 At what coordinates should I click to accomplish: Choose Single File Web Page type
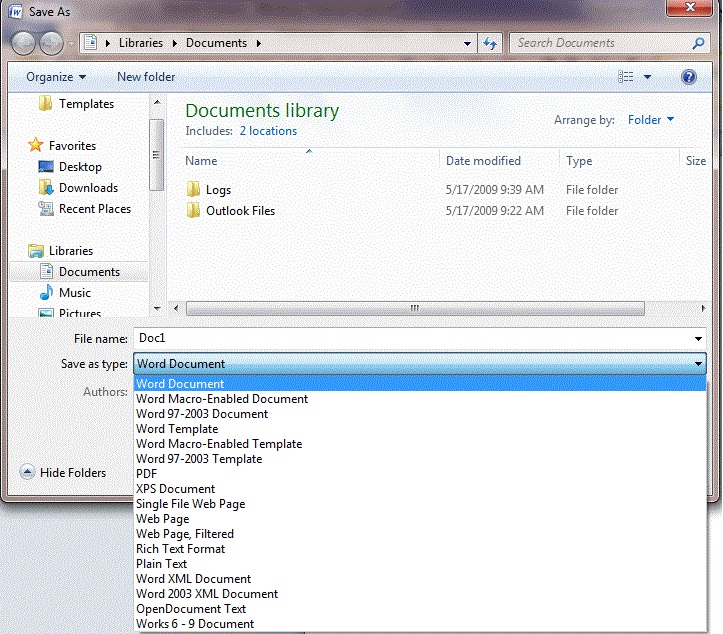[420, 504]
